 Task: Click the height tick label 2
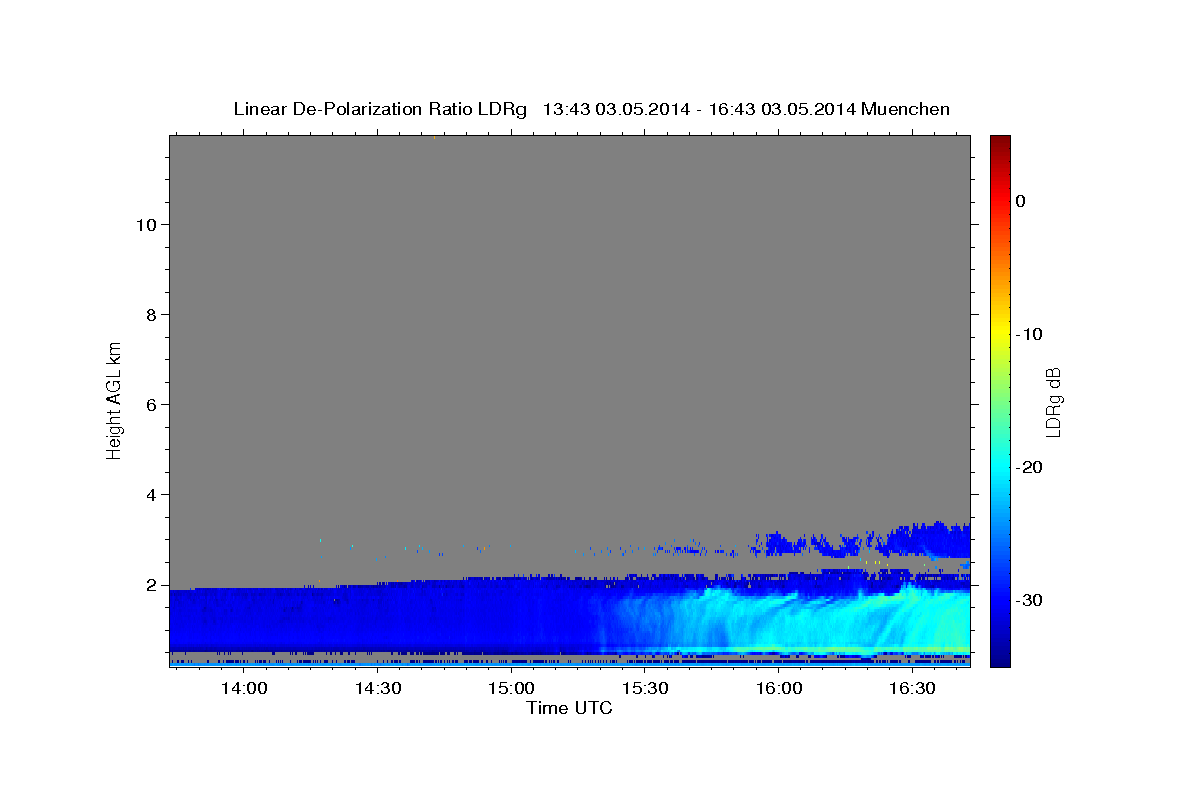151,585
